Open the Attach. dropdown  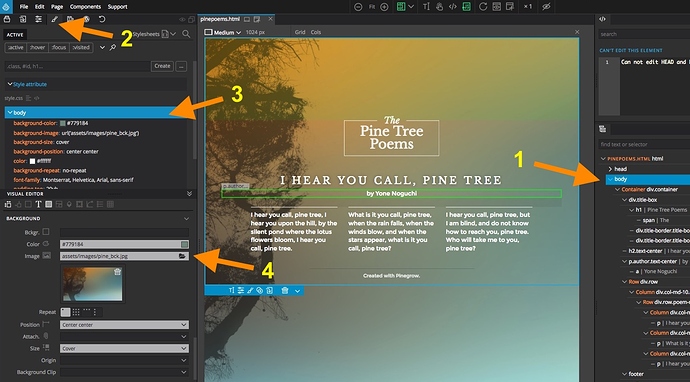pos(124,337)
